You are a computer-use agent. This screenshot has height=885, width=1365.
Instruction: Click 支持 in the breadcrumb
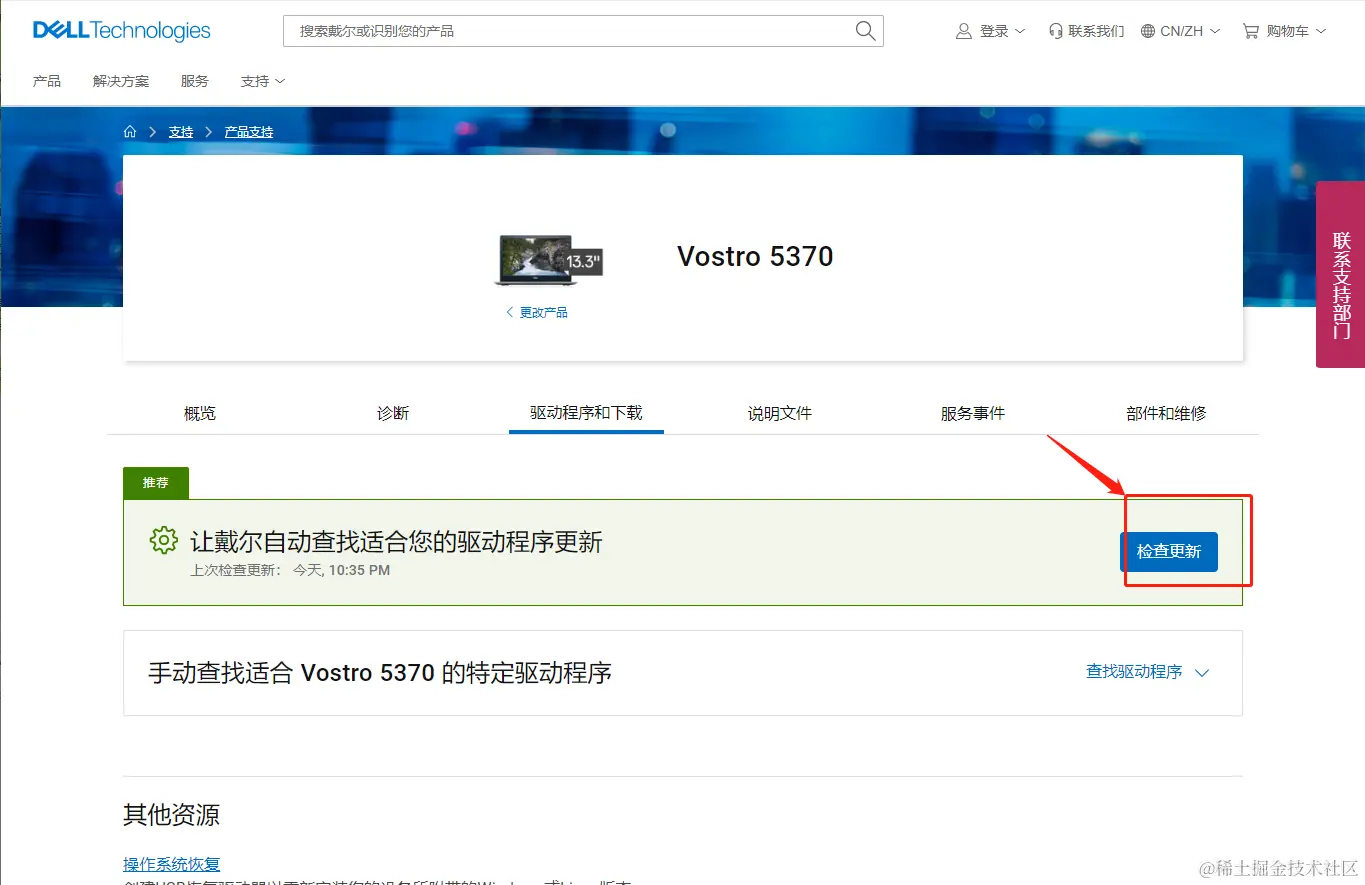tap(181, 132)
